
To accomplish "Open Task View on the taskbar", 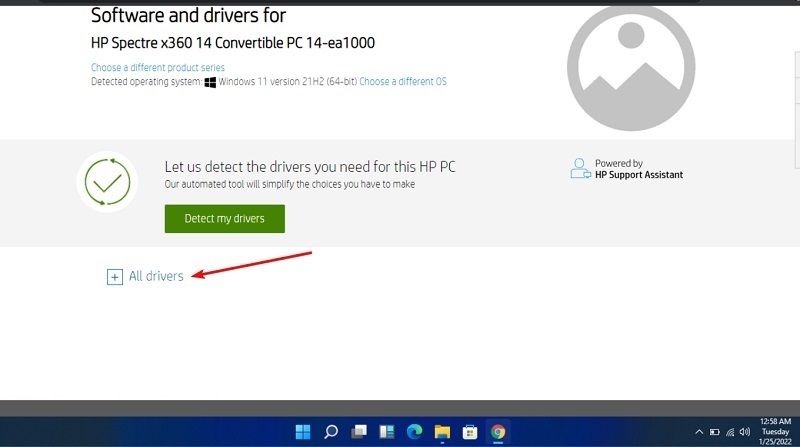I will coord(359,432).
